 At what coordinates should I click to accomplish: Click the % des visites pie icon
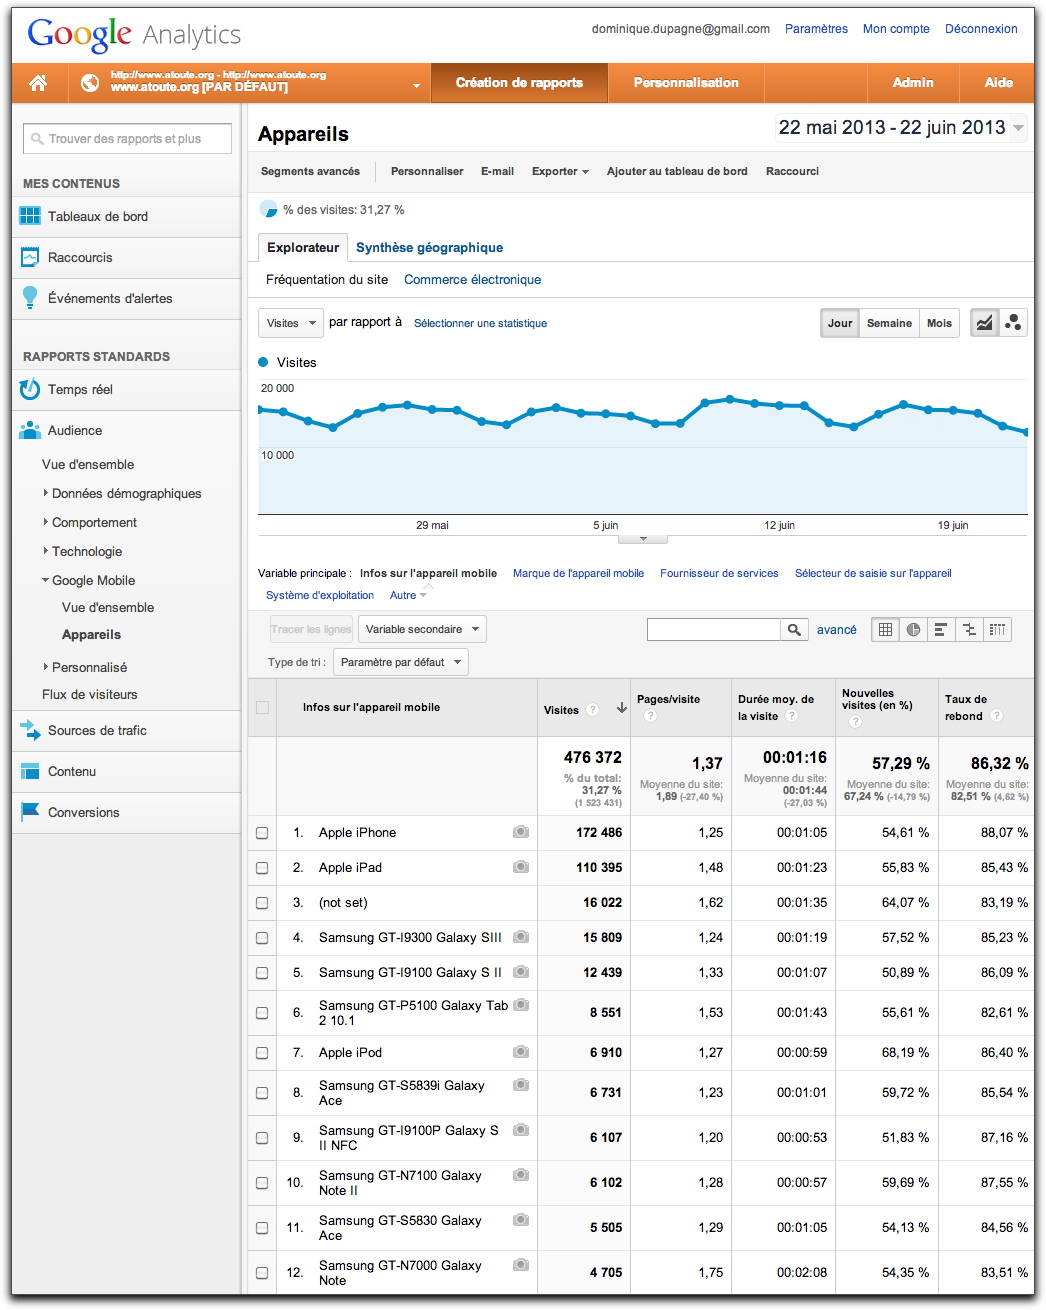[x=268, y=209]
